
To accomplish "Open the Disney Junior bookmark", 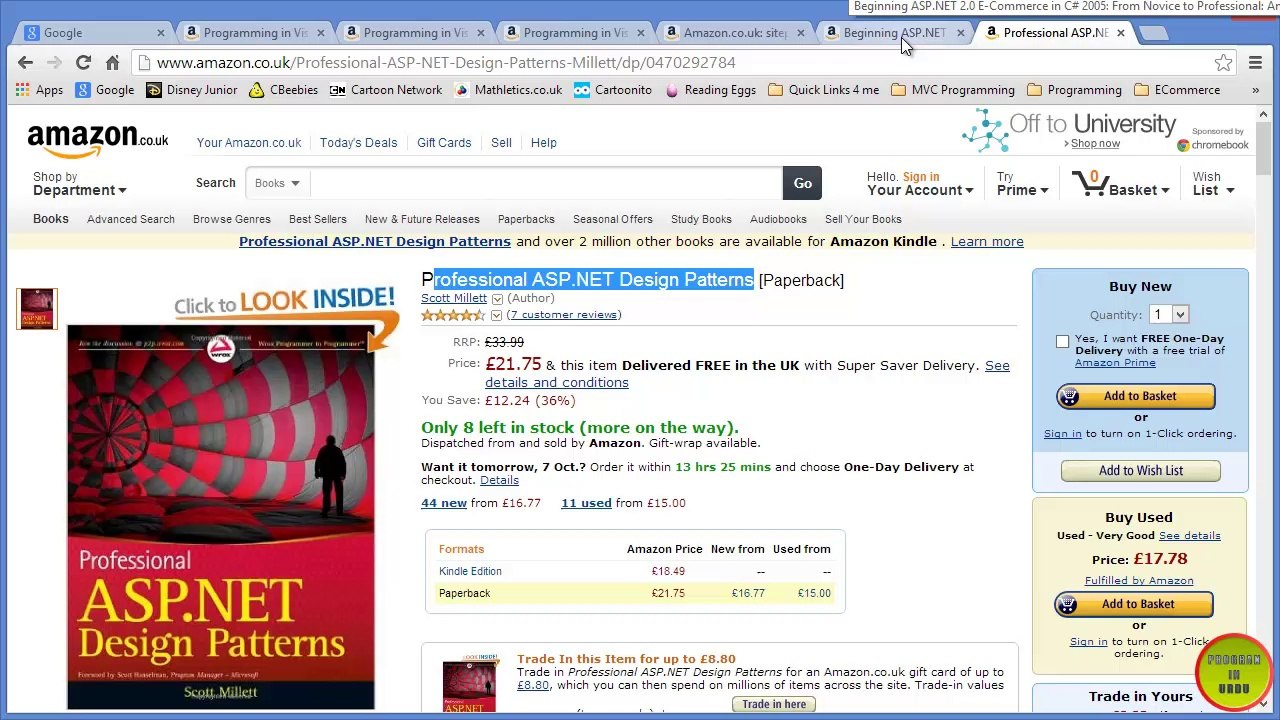I will pos(192,90).
